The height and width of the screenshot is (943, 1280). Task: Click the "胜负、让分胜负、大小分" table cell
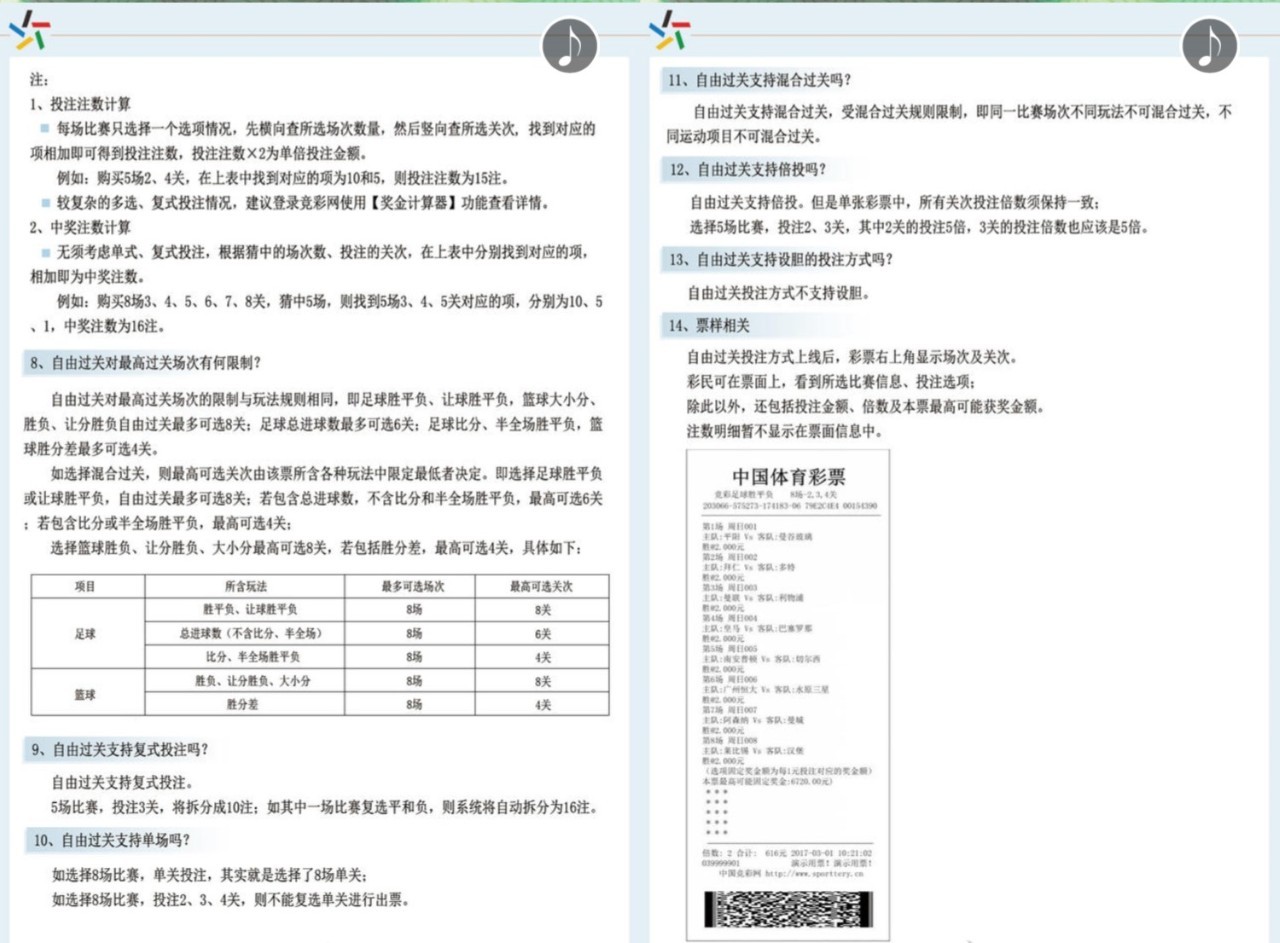pos(244,681)
